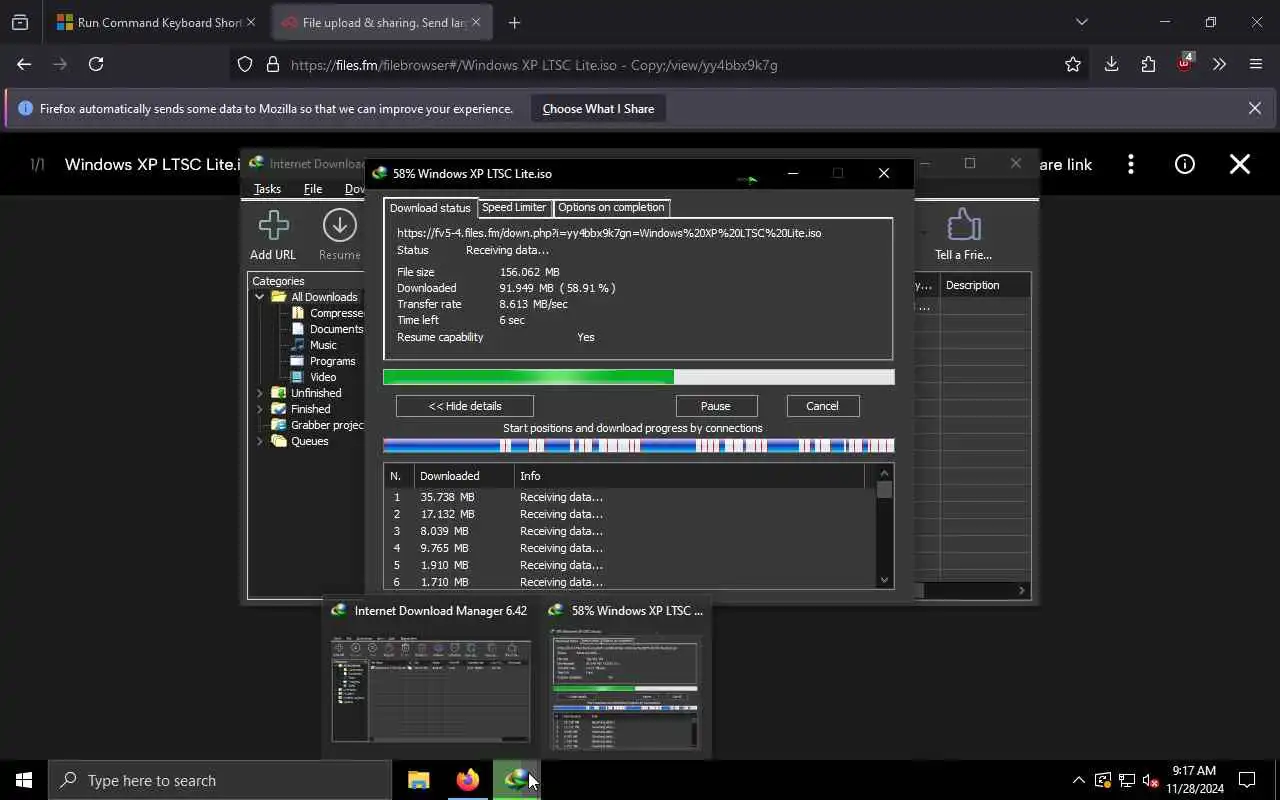Screen dimensions: 1280x800
Task: Dismiss the Firefox data notification bar
Action: click(x=1254, y=108)
